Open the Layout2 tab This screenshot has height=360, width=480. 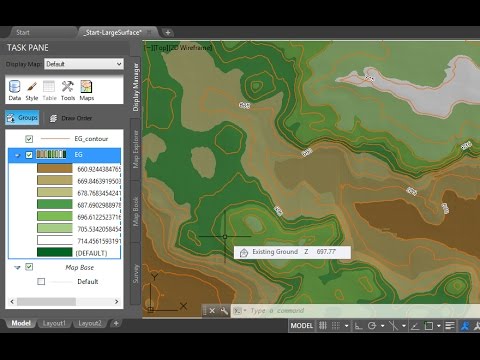(x=90, y=323)
